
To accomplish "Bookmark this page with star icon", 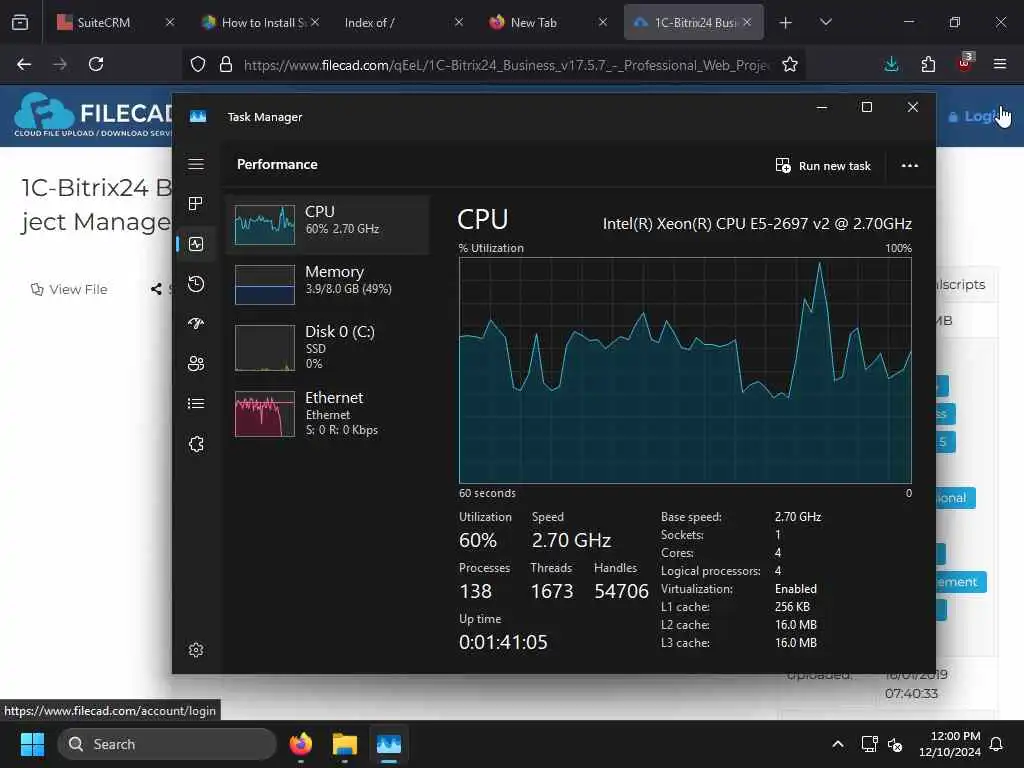I will click(x=790, y=64).
